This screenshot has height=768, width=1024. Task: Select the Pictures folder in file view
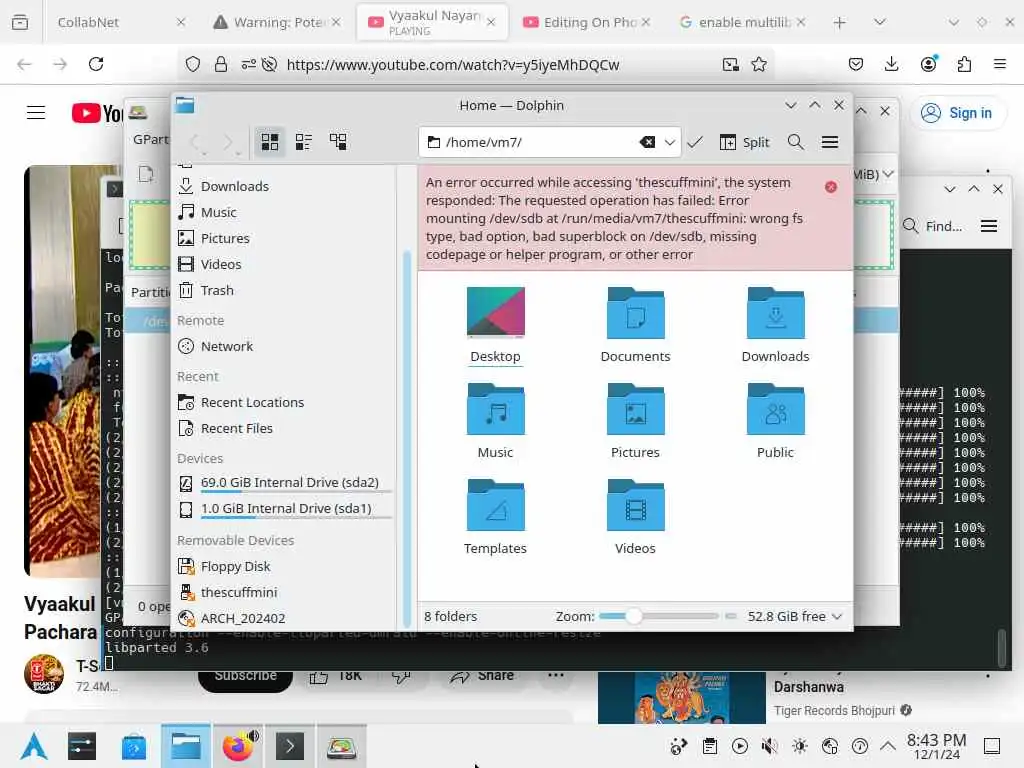coord(635,421)
